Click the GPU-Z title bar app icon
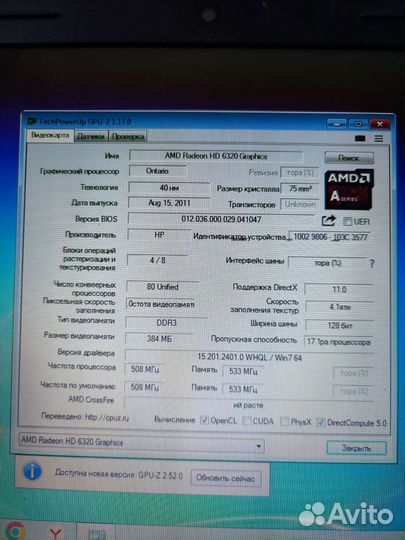This screenshot has height=540, width=405. point(32,121)
